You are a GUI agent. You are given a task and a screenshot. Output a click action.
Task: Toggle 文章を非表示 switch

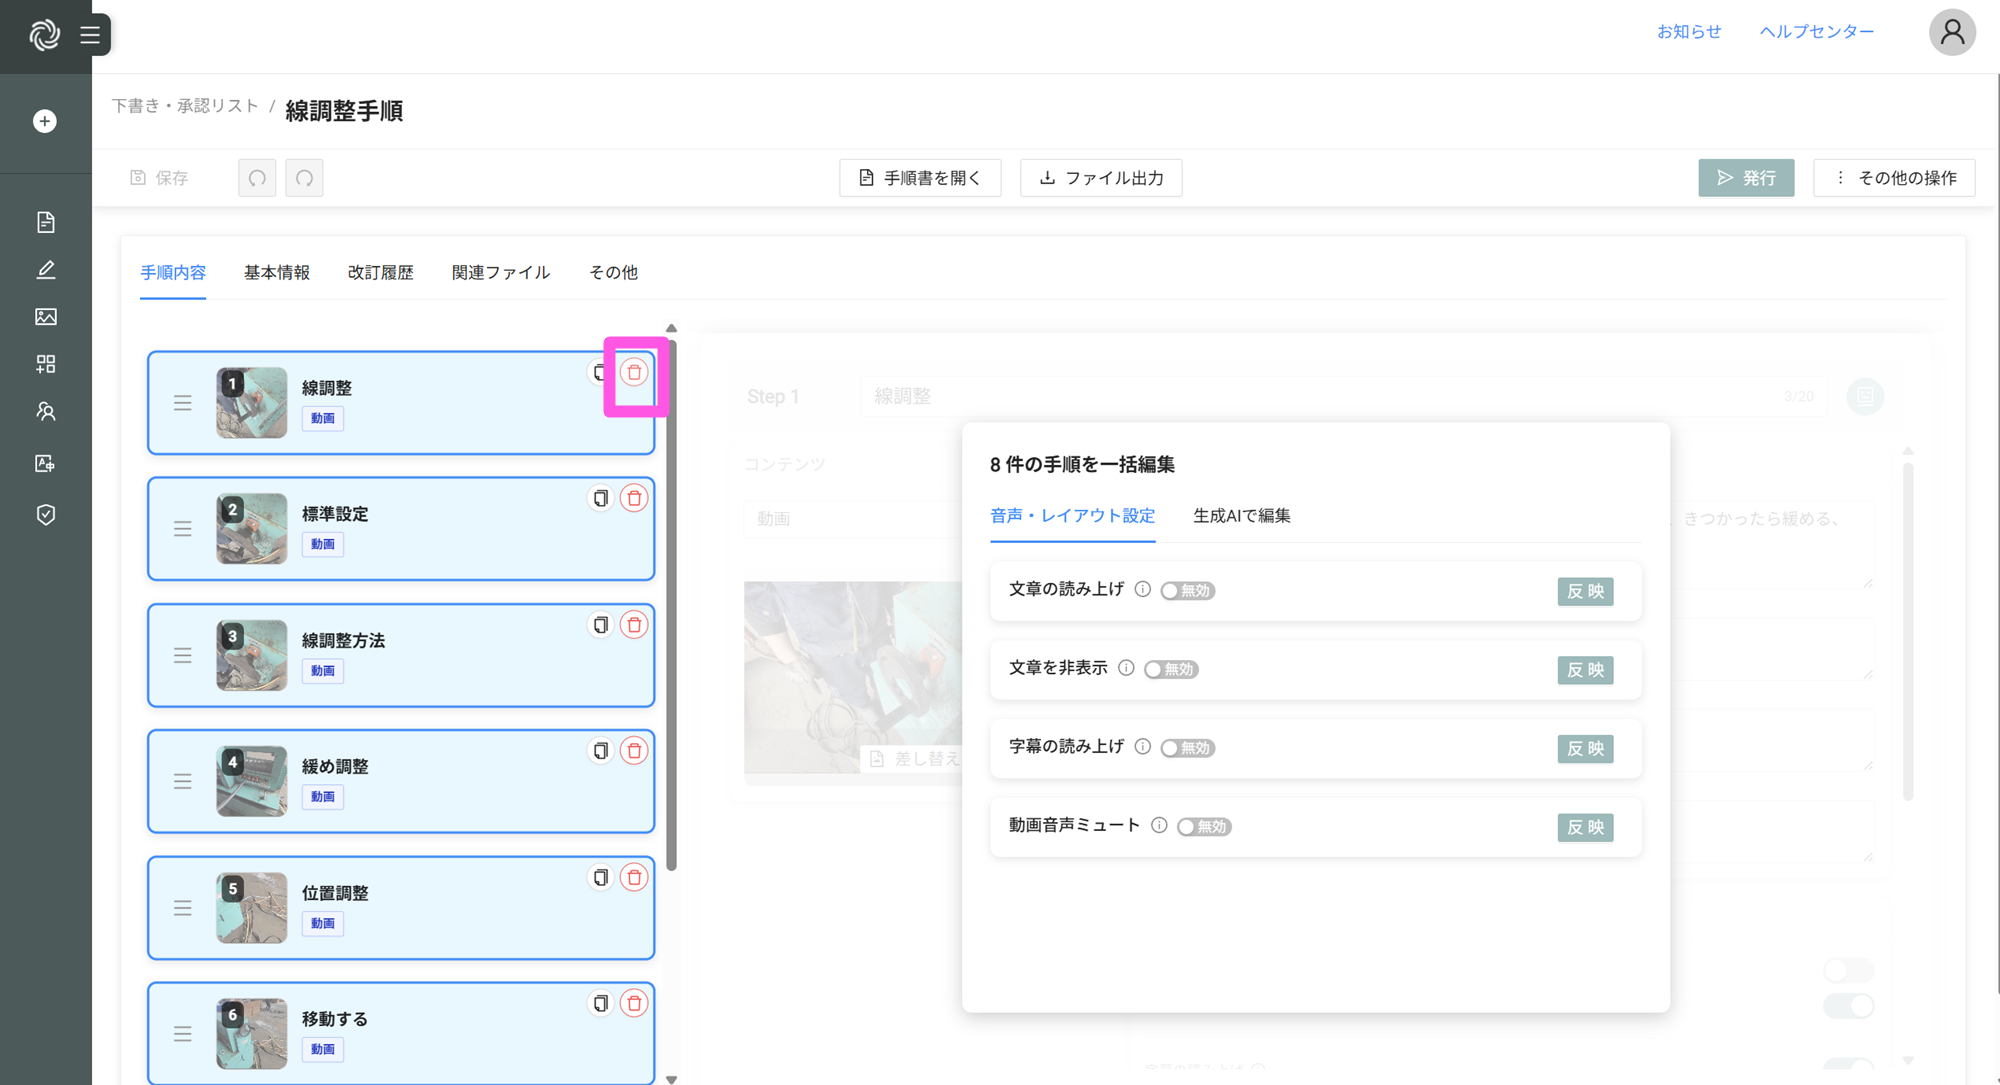tap(1170, 670)
